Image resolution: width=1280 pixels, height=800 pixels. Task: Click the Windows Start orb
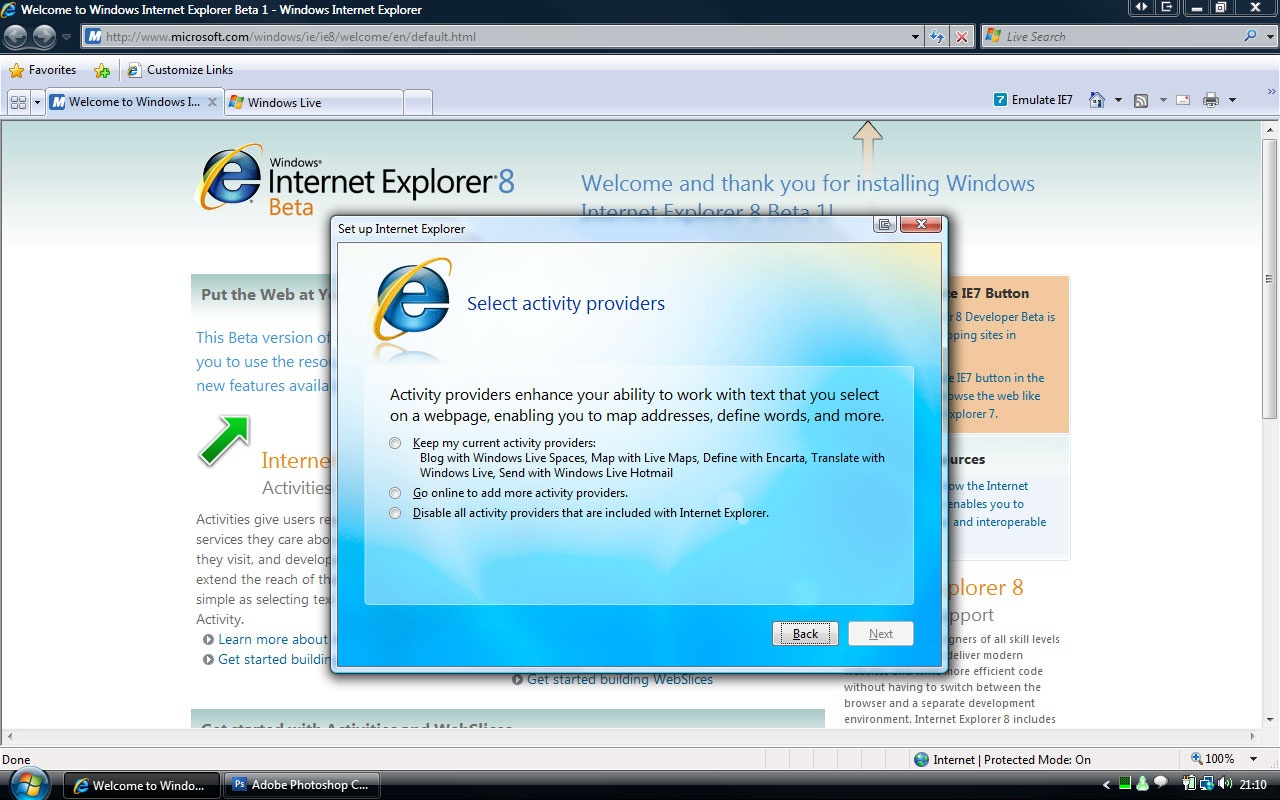(28, 784)
